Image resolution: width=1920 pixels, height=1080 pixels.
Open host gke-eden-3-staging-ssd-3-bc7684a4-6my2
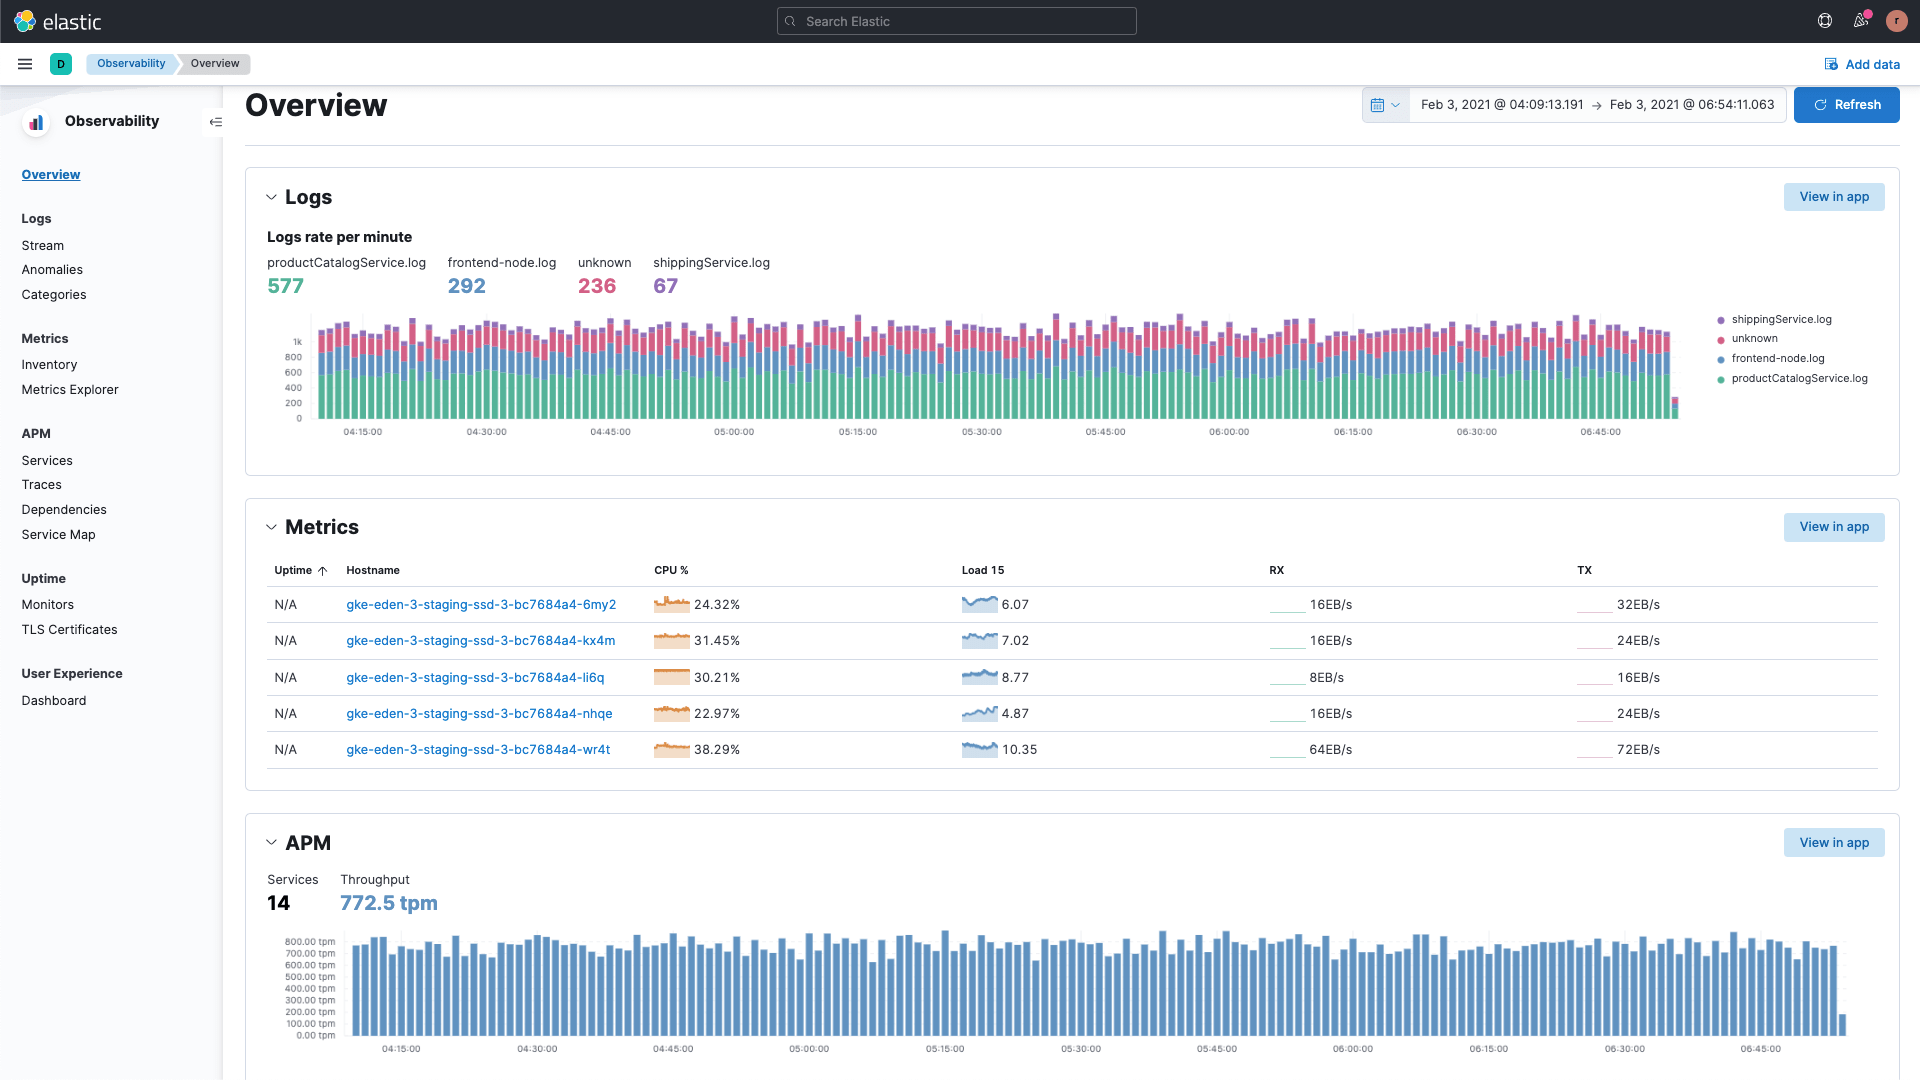point(481,605)
